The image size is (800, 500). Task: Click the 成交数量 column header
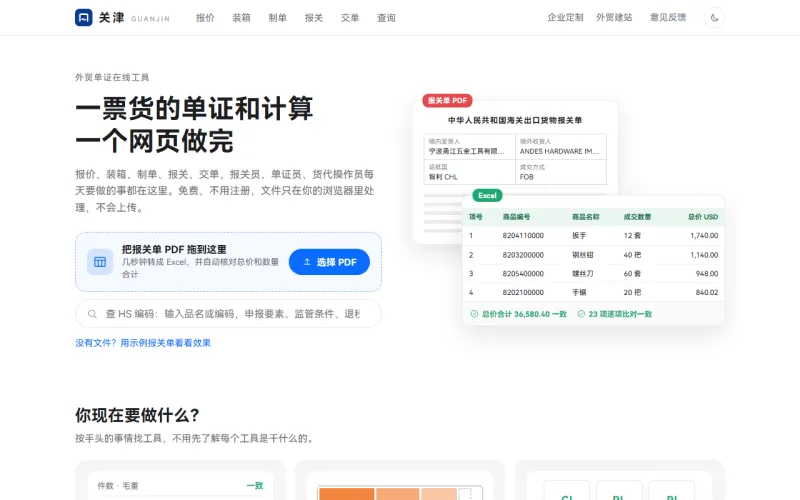pyautogui.click(x=637, y=217)
